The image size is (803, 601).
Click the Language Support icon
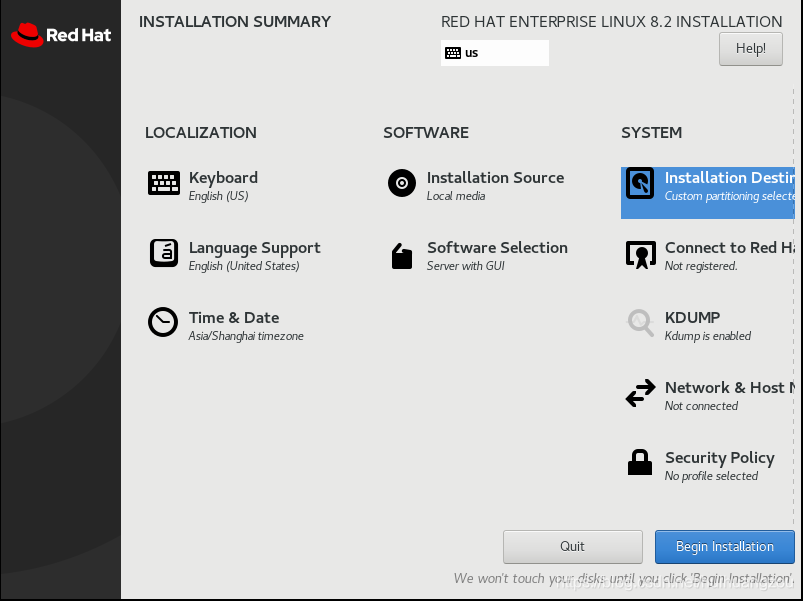tap(164, 253)
